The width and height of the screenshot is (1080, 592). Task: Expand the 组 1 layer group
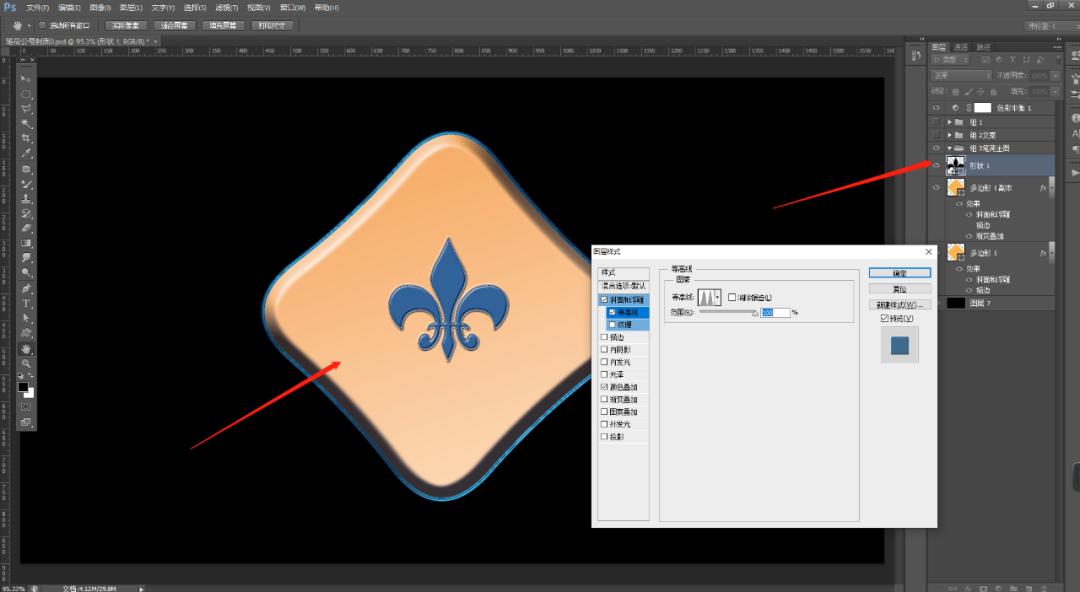pos(949,122)
